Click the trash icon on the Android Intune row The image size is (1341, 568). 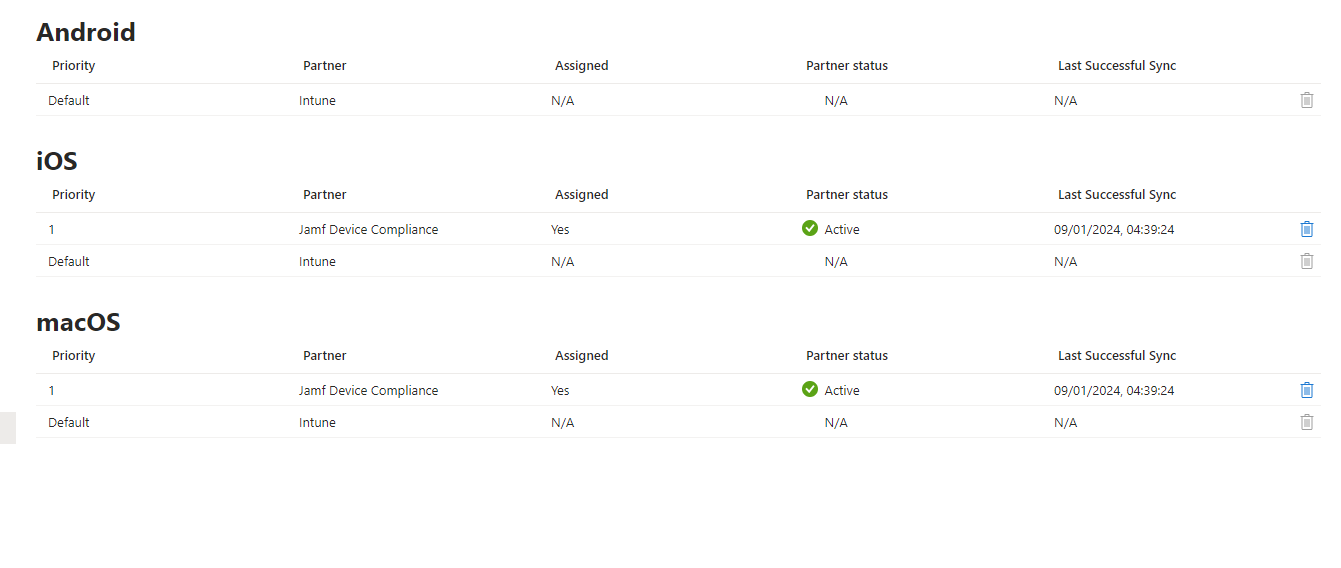[x=1306, y=100]
